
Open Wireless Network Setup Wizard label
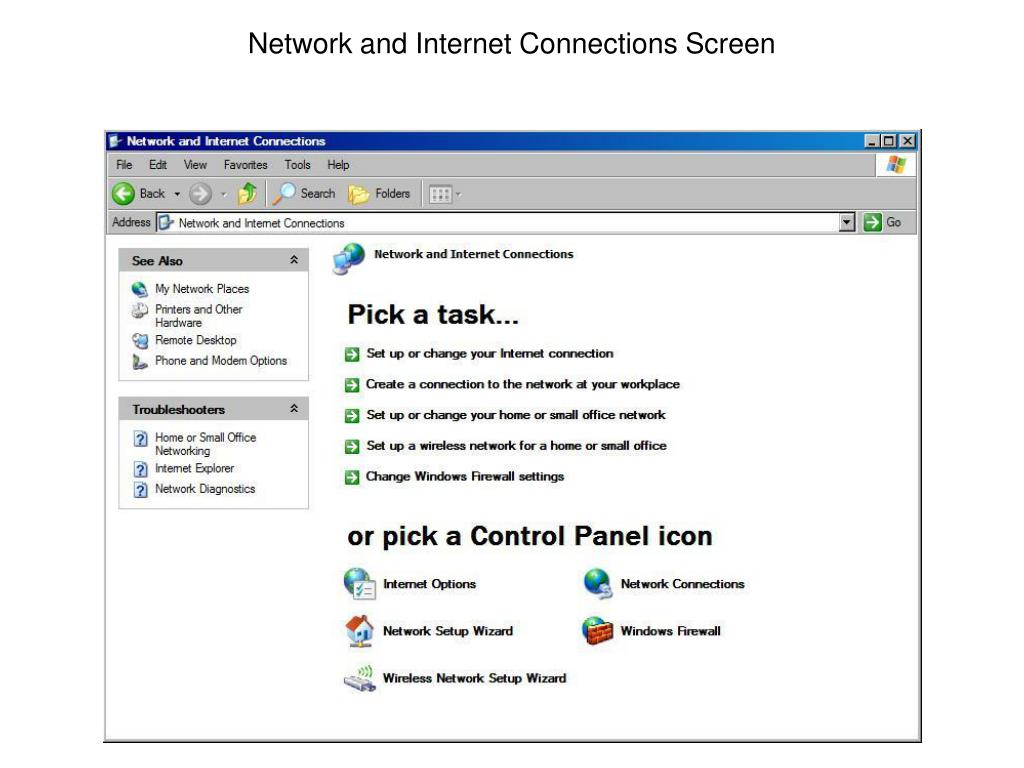coord(475,678)
